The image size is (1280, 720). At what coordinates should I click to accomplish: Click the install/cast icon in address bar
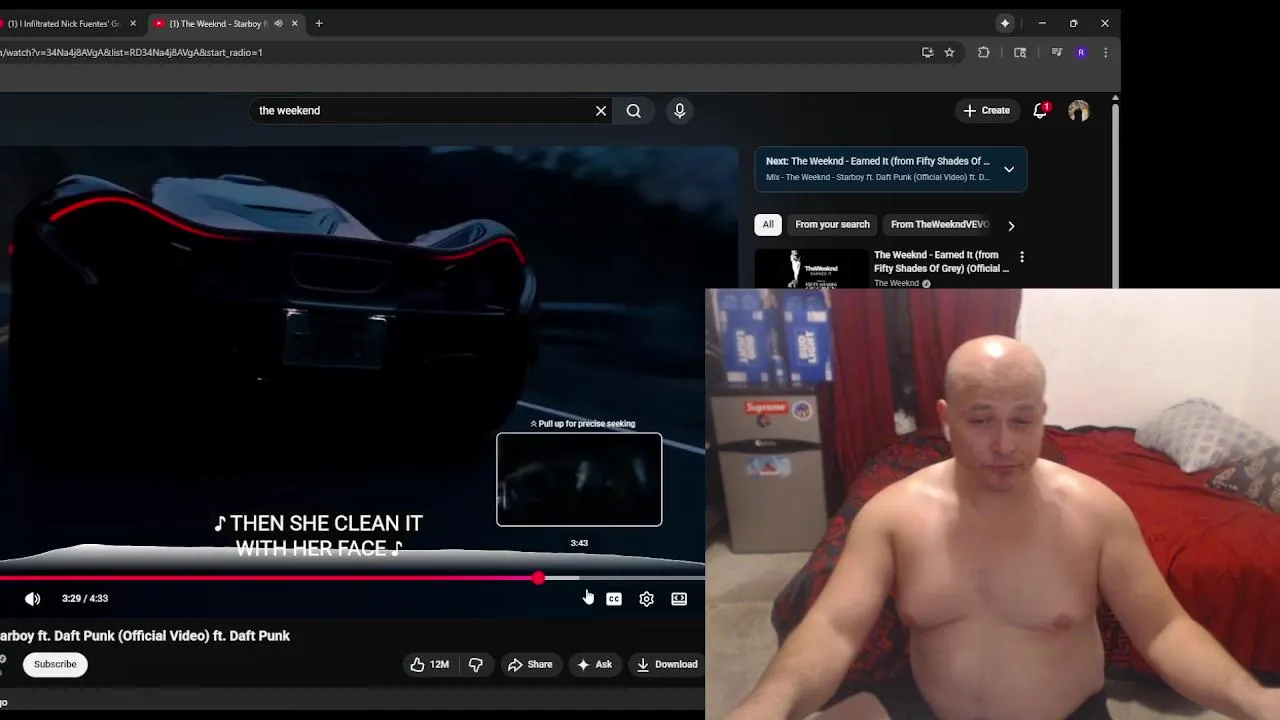point(928,53)
